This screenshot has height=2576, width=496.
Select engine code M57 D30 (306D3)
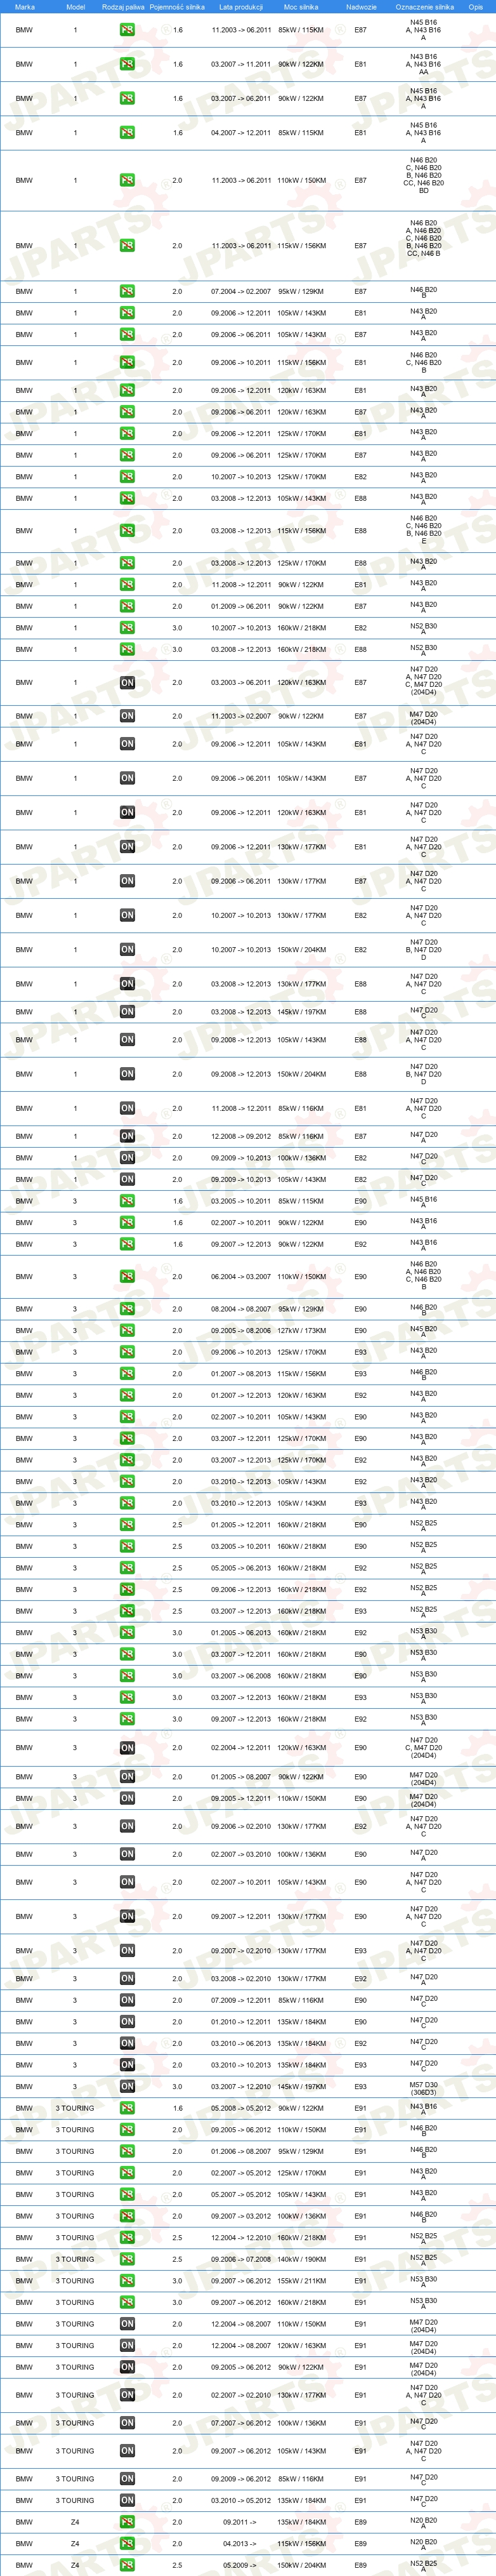coord(424,2087)
